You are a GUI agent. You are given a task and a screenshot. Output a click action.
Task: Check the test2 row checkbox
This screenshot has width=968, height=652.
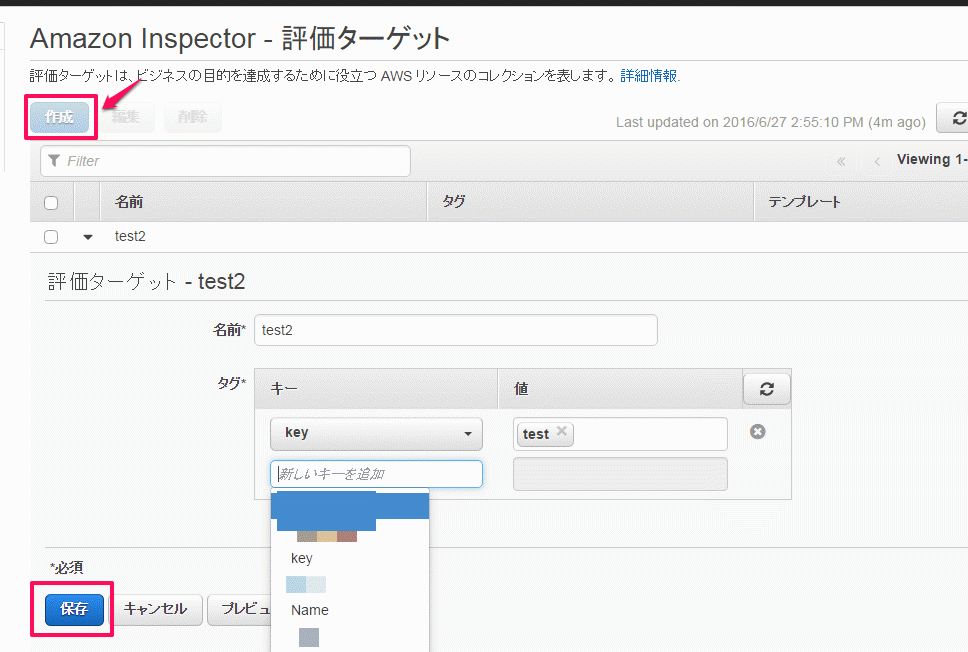coord(51,237)
